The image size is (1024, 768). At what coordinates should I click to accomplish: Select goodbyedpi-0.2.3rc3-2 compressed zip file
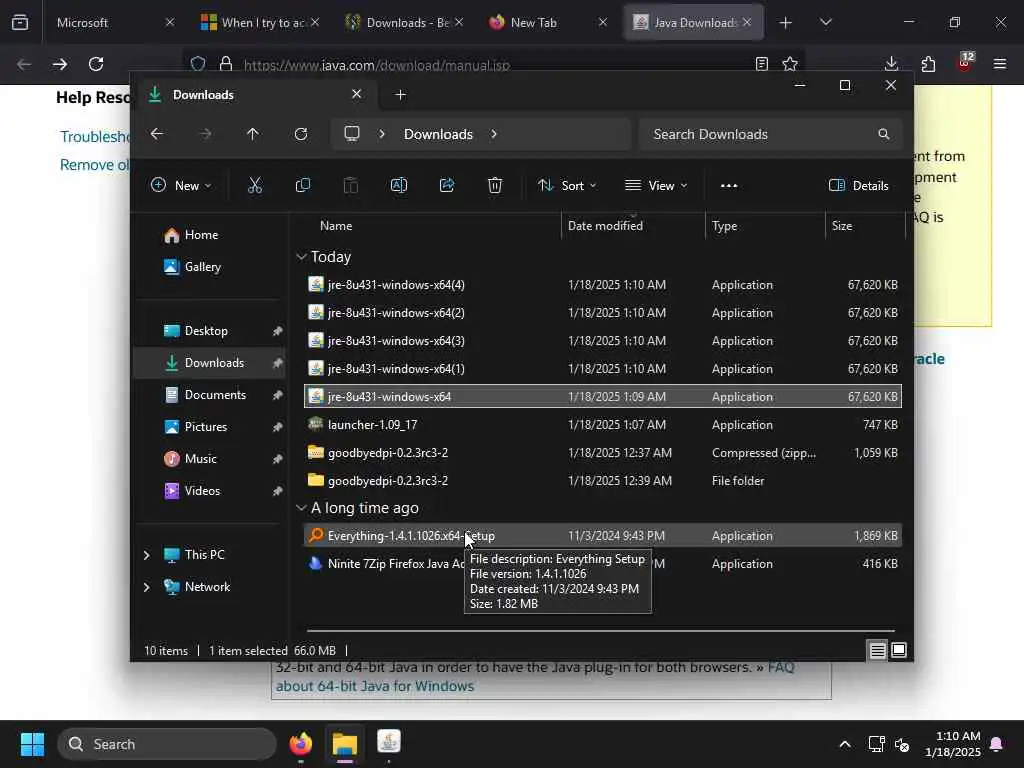(603, 453)
